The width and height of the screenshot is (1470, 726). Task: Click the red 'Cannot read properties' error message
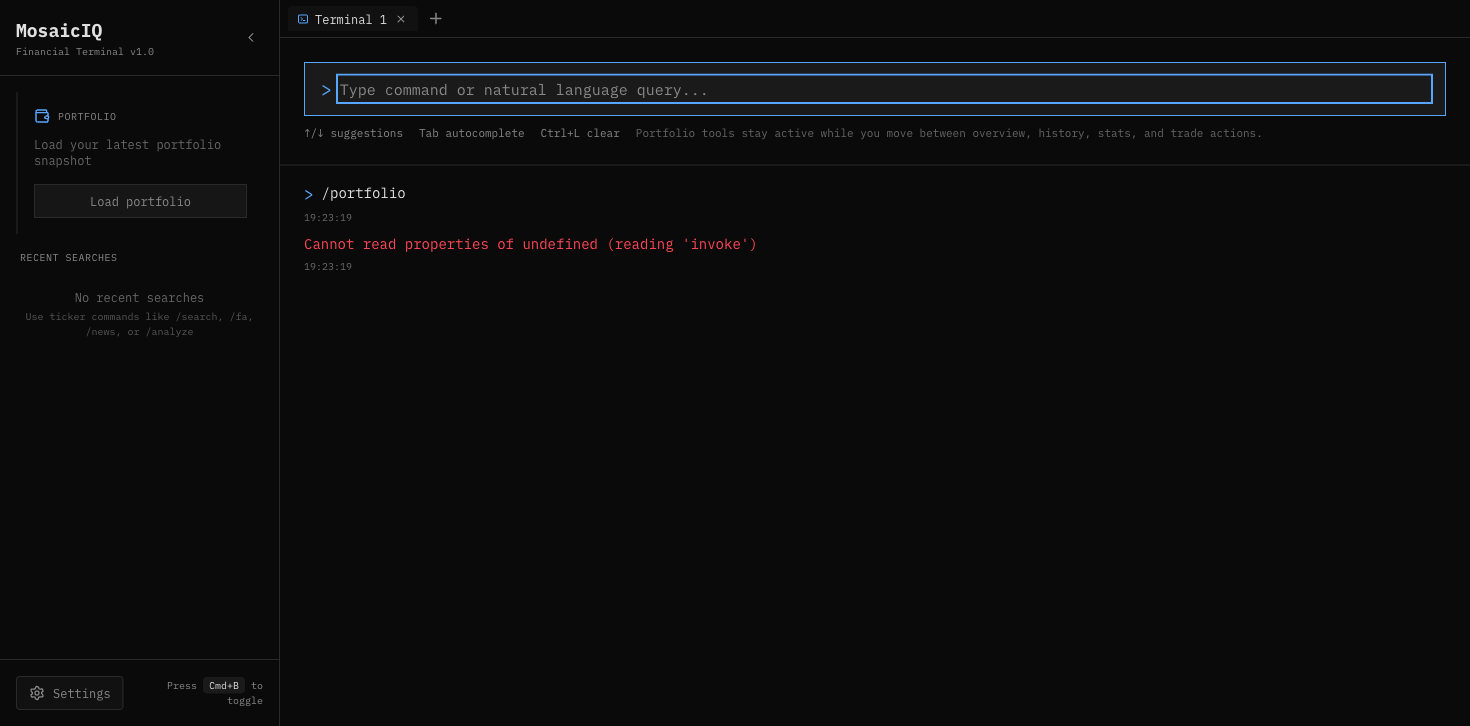[530, 245]
